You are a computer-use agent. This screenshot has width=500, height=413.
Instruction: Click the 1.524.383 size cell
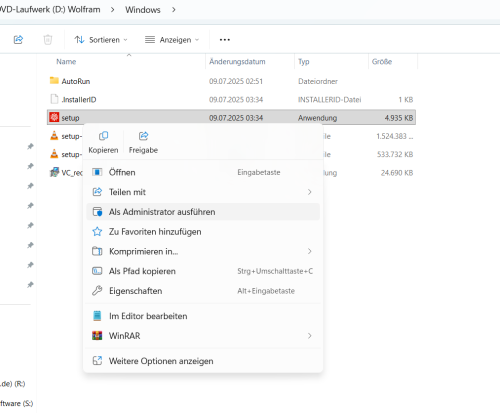click(x=394, y=136)
